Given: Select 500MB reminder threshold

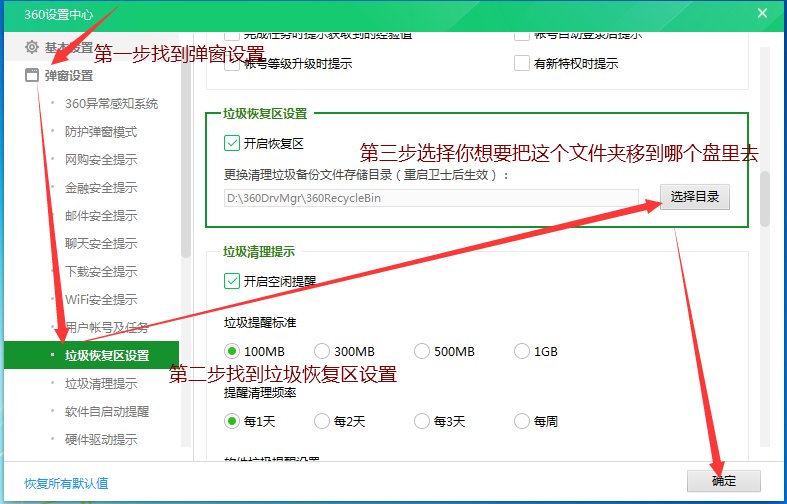Looking at the screenshot, I should tap(422, 351).
